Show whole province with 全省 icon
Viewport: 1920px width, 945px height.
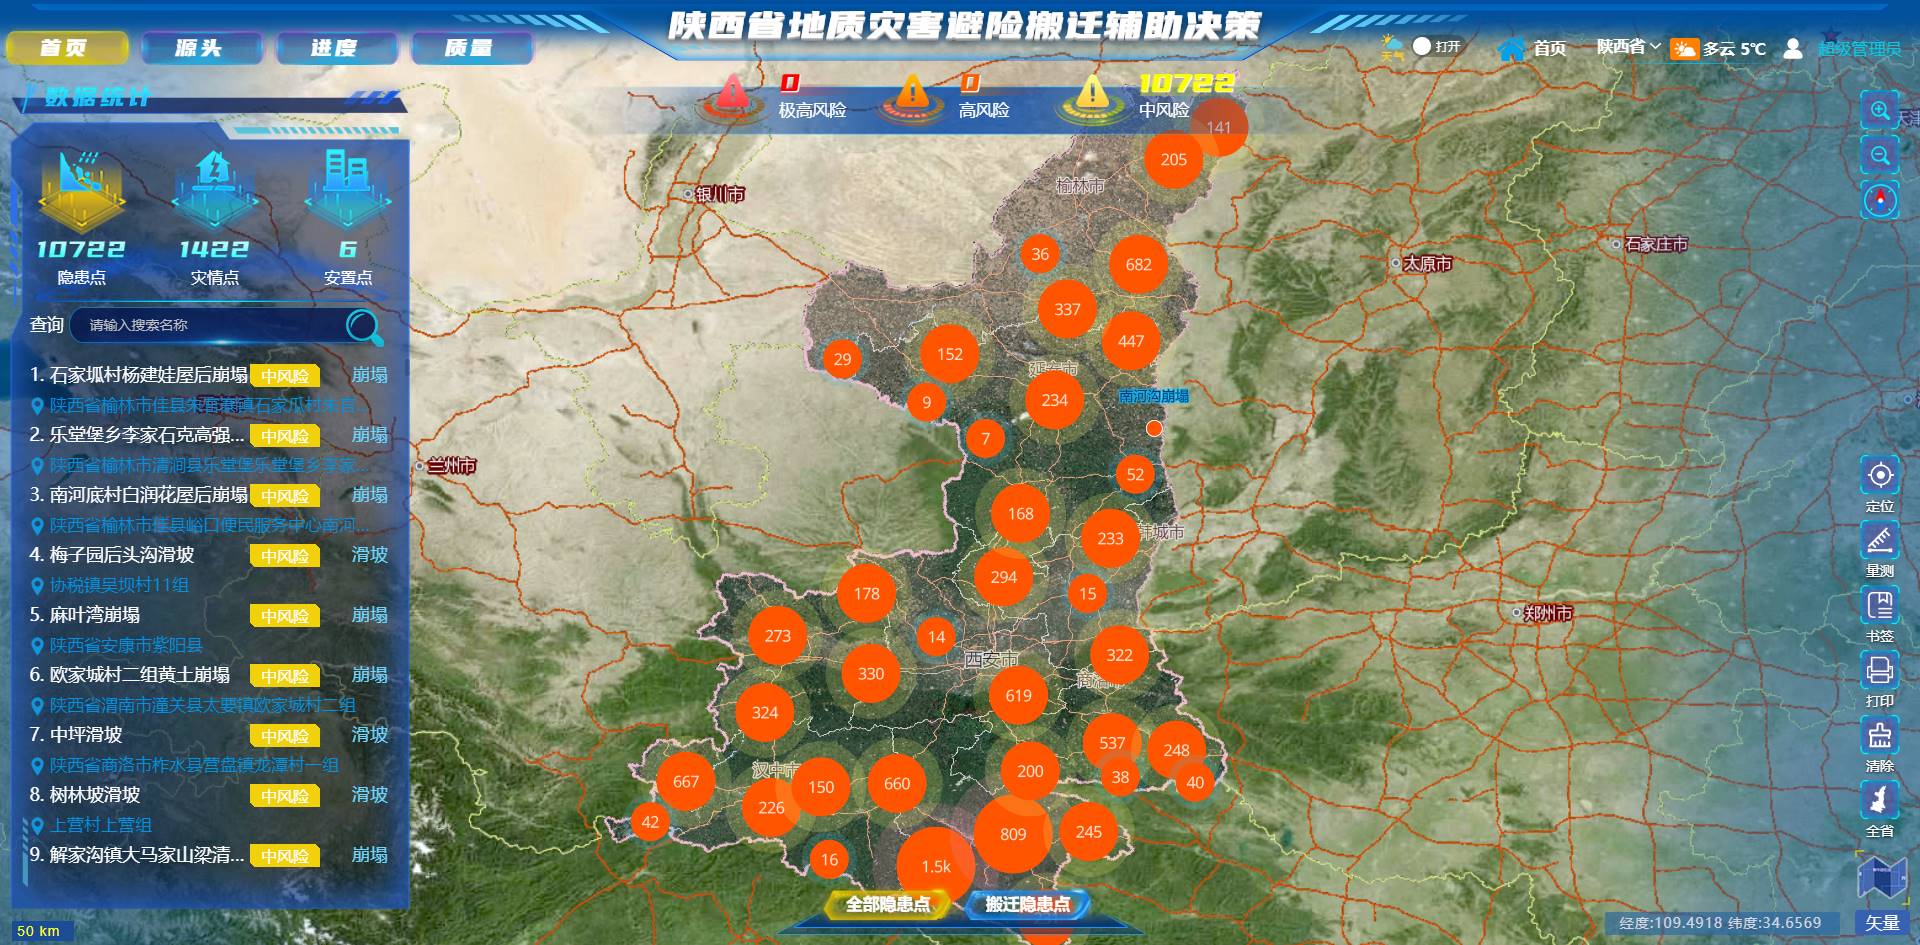pos(1880,801)
